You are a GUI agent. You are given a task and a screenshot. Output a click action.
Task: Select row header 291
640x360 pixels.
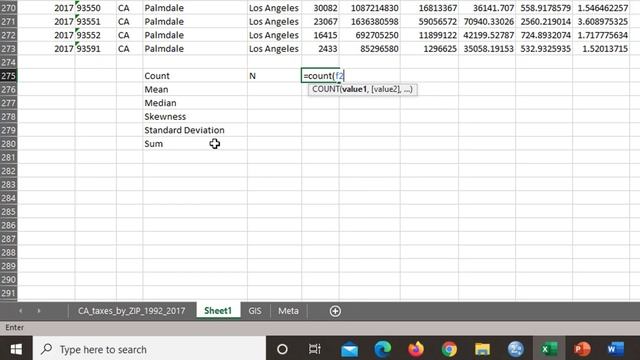[9, 293]
